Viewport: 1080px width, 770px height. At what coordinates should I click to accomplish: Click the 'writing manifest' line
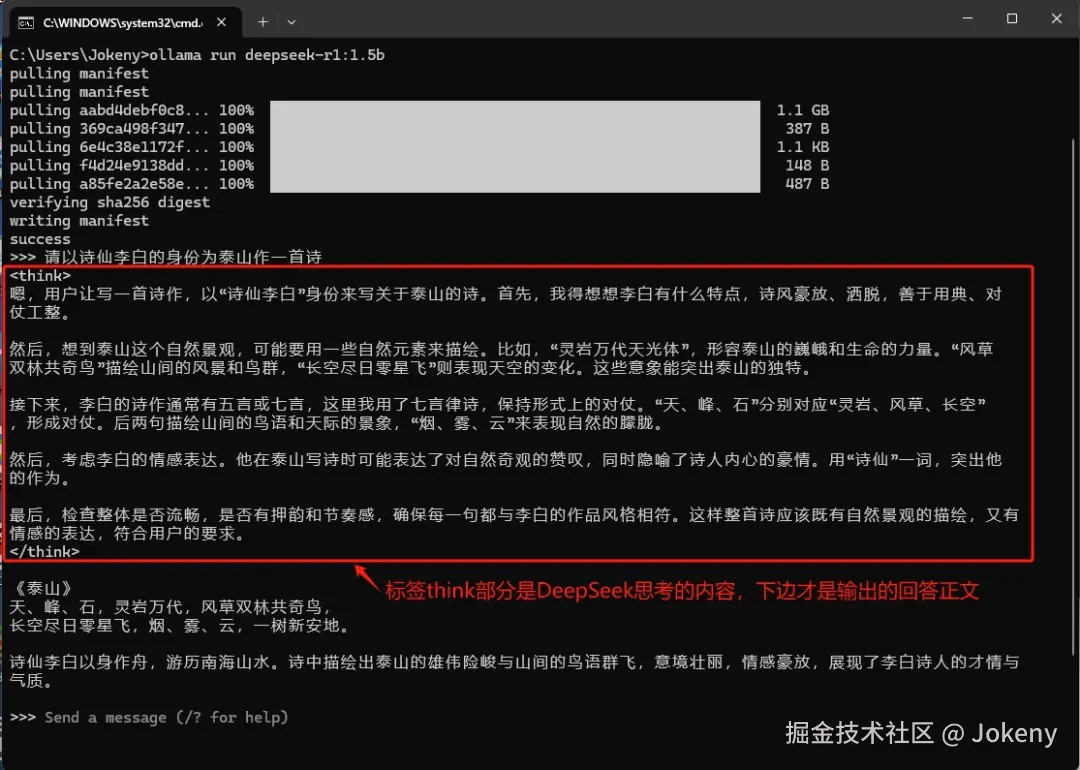point(79,221)
